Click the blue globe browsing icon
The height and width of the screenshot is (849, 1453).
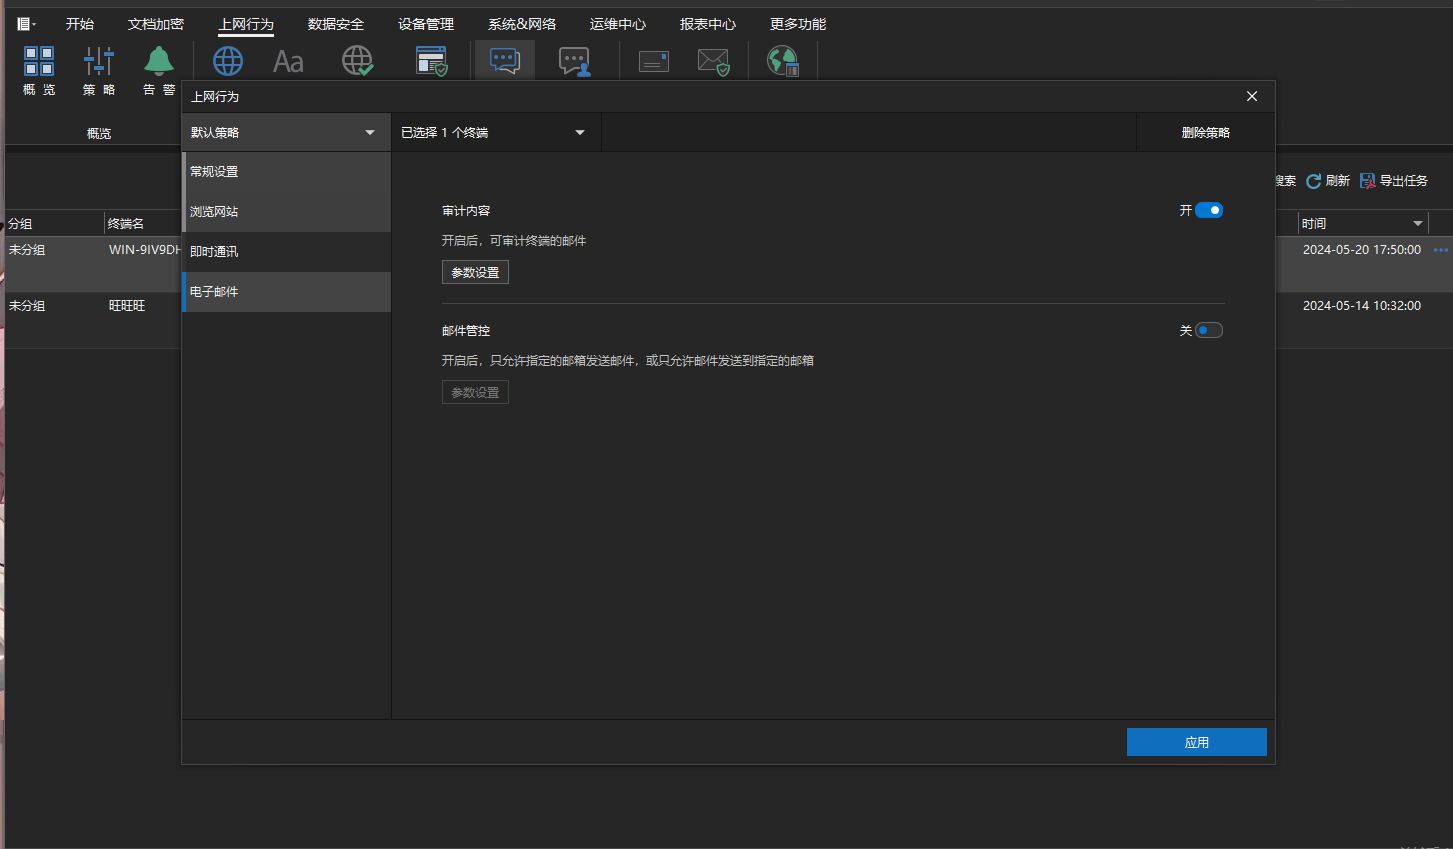pos(228,61)
